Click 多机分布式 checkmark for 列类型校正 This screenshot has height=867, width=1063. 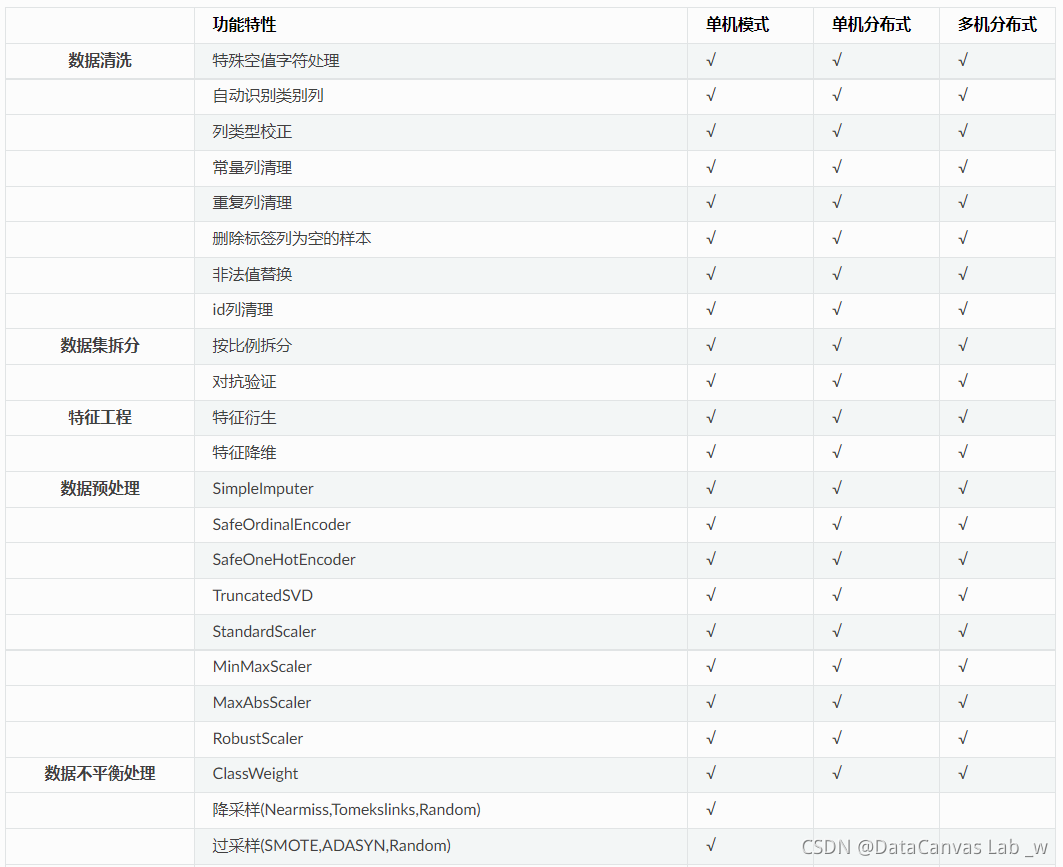click(x=963, y=132)
